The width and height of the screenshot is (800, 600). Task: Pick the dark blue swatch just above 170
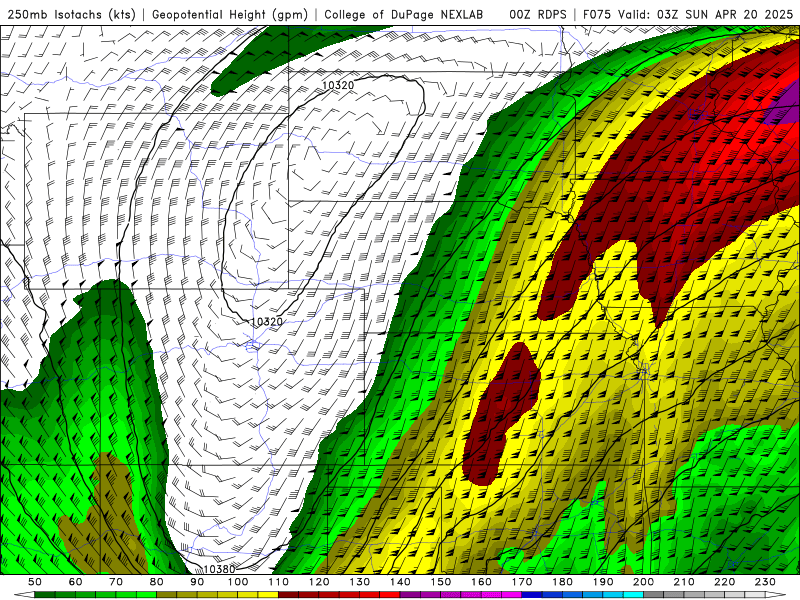(532, 594)
